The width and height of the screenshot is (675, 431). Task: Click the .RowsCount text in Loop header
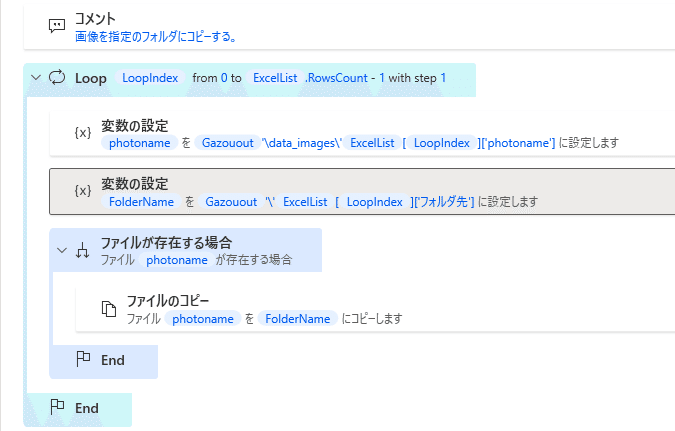click(x=336, y=78)
